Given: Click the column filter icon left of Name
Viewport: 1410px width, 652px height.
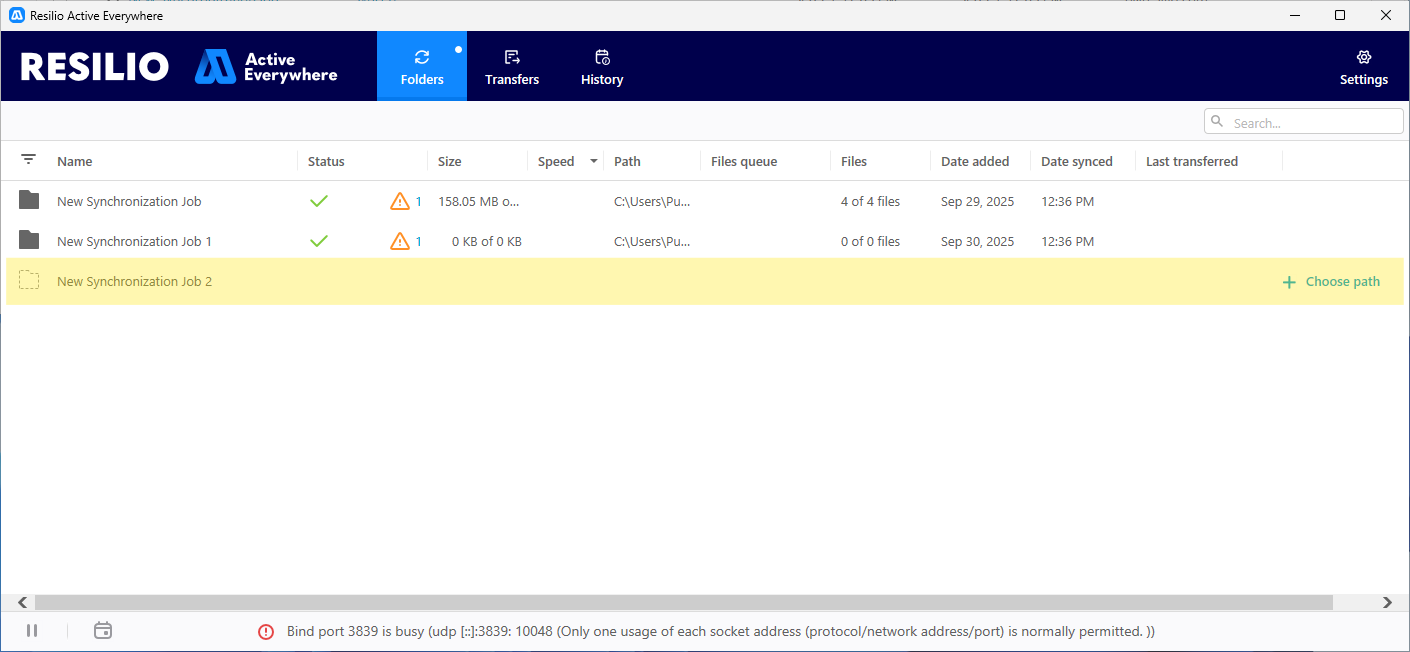Looking at the screenshot, I should [28, 160].
